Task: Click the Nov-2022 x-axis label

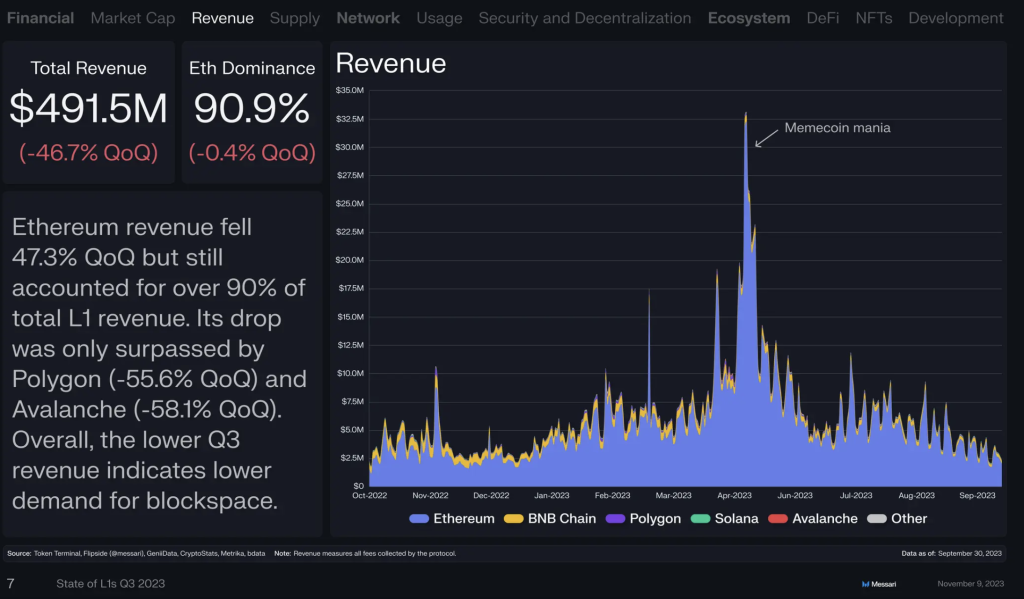Action: (430, 495)
